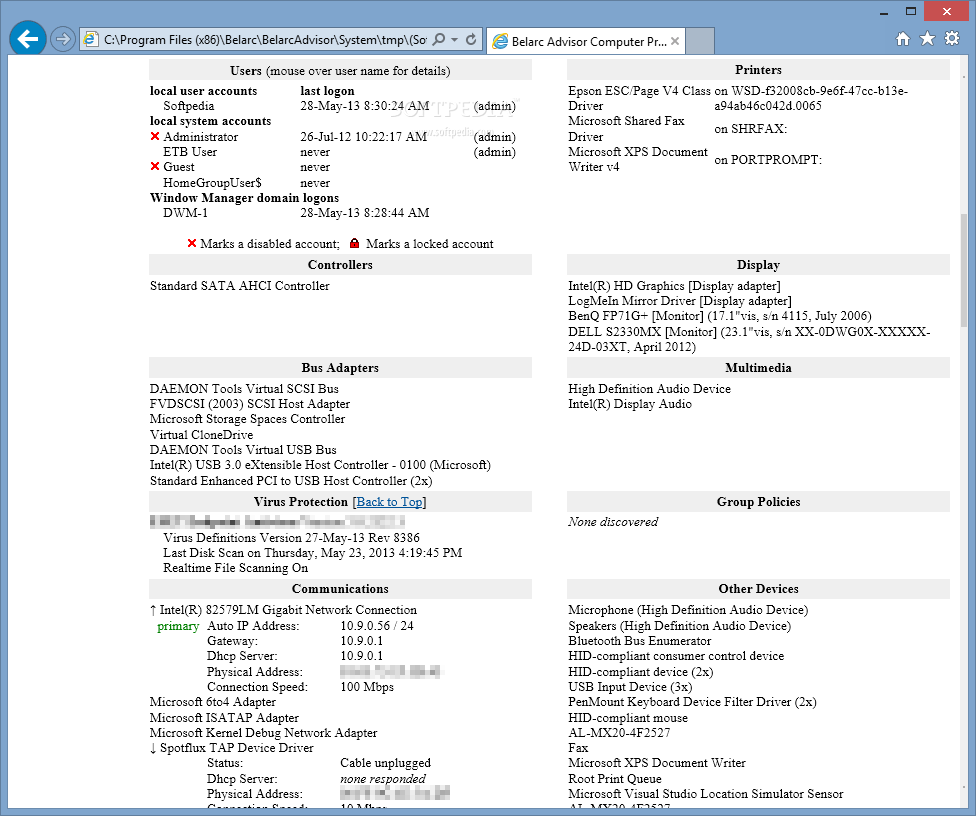Click the HomeGroupUser$ account entry
The image size is (976, 816).
click(x=212, y=183)
